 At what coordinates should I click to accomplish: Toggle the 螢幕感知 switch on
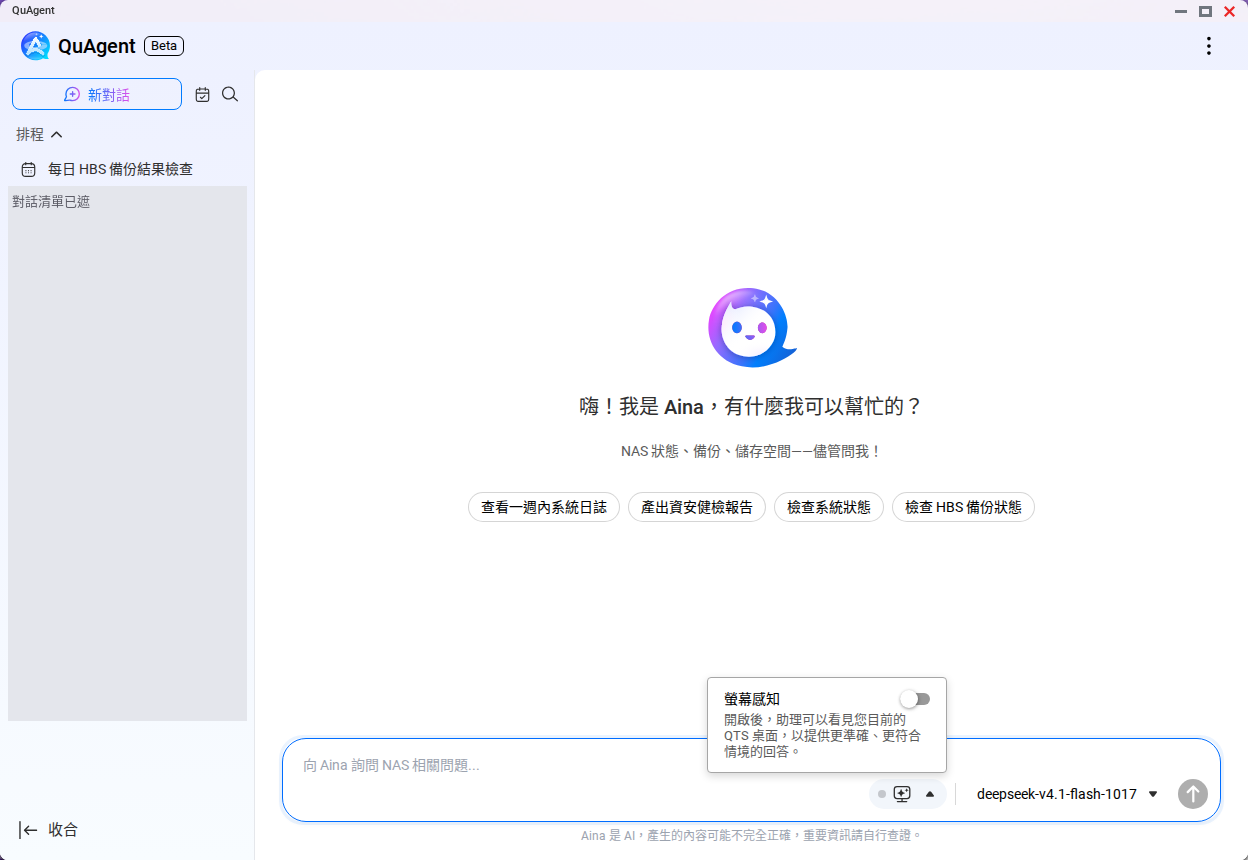coord(915,699)
